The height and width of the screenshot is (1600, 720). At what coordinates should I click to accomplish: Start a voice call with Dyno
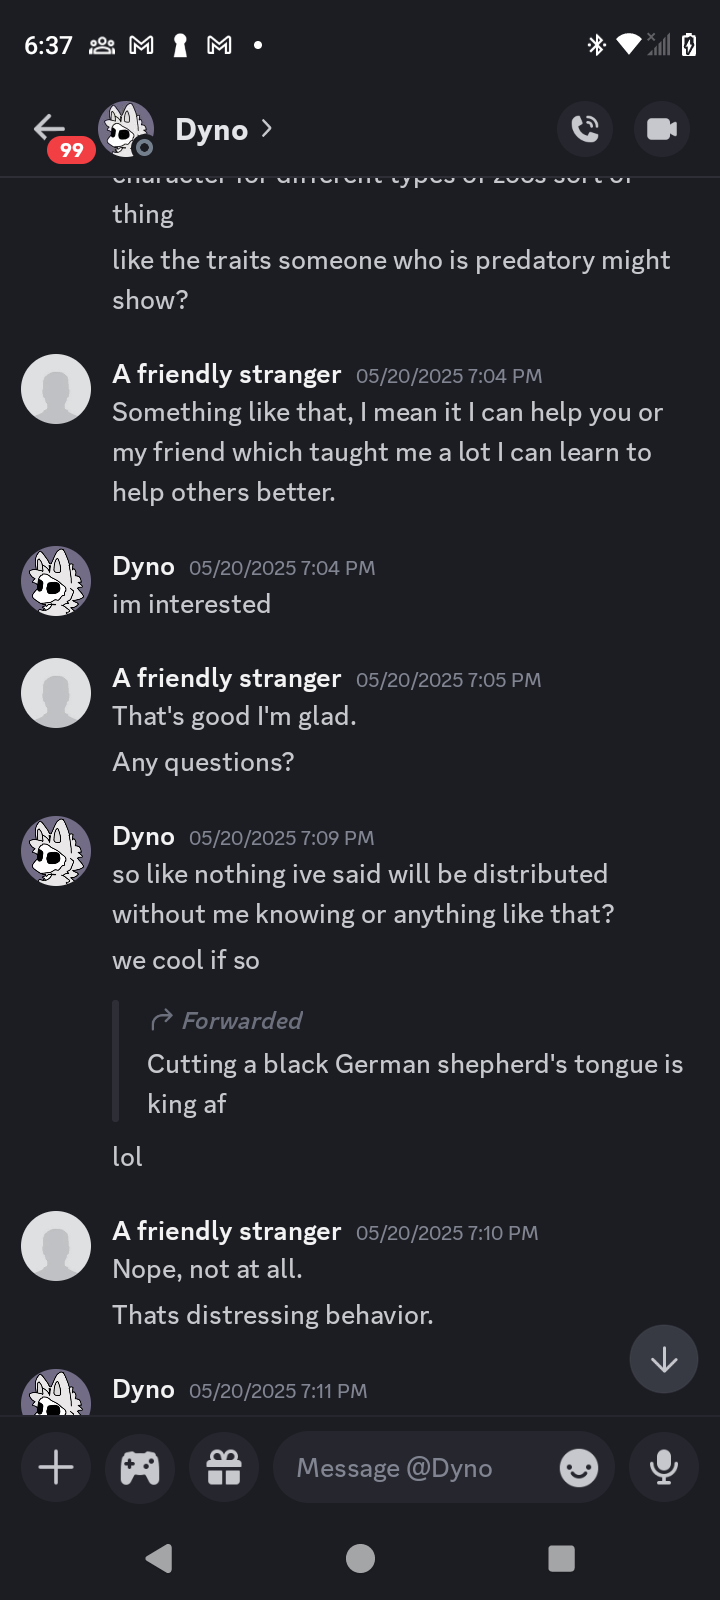pyautogui.click(x=585, y=129)
